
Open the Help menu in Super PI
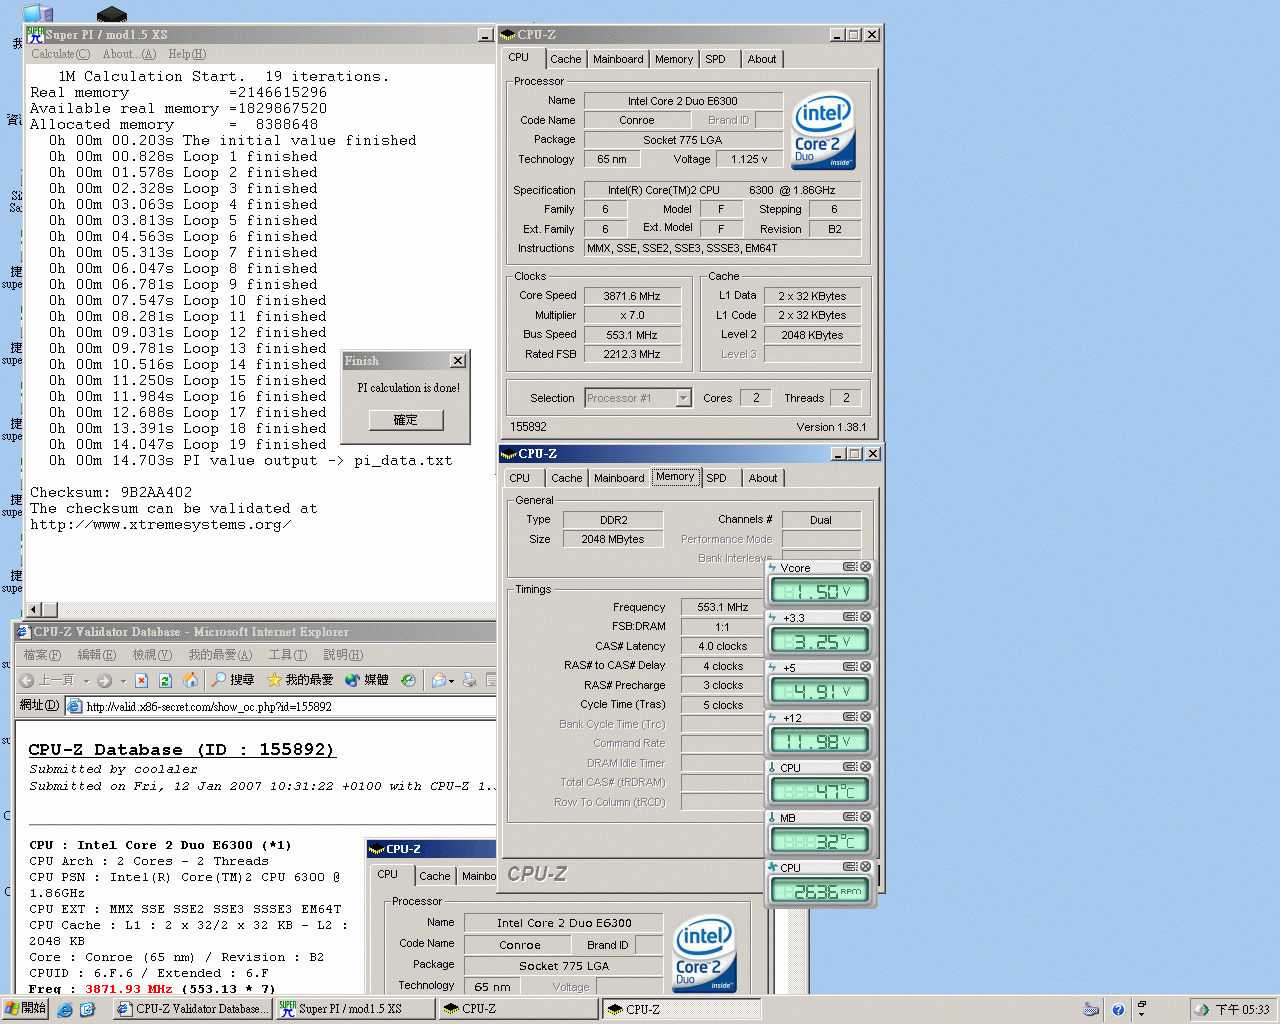pos(187,54)
